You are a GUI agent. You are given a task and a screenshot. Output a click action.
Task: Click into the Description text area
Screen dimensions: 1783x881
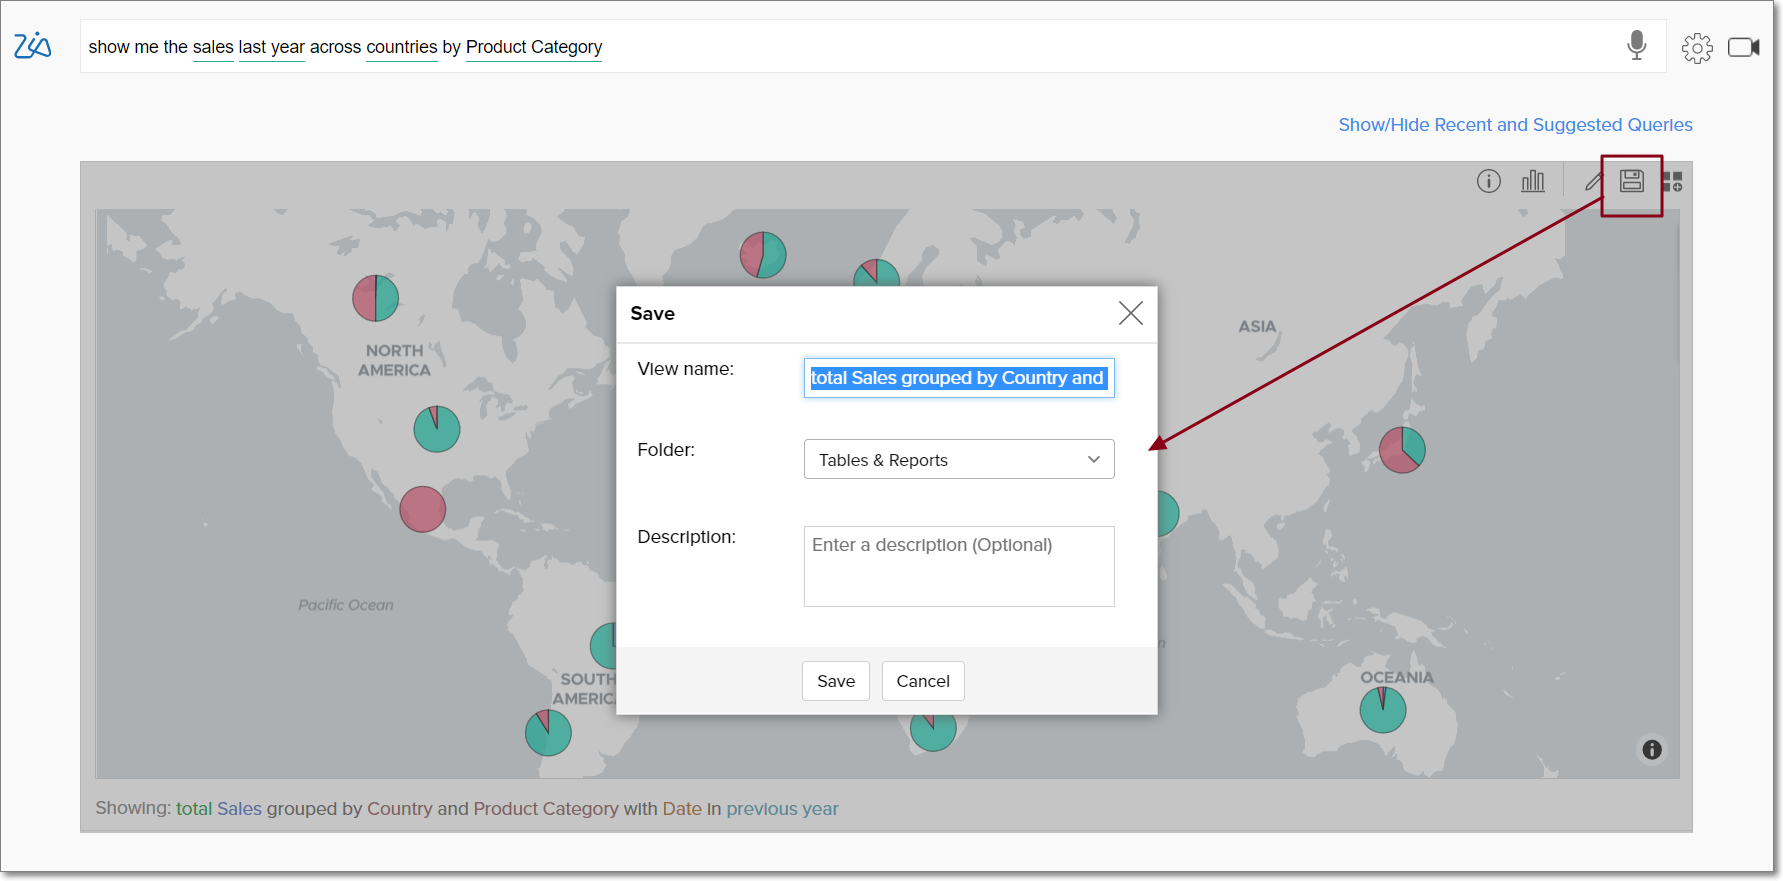(x=958, y=566)
